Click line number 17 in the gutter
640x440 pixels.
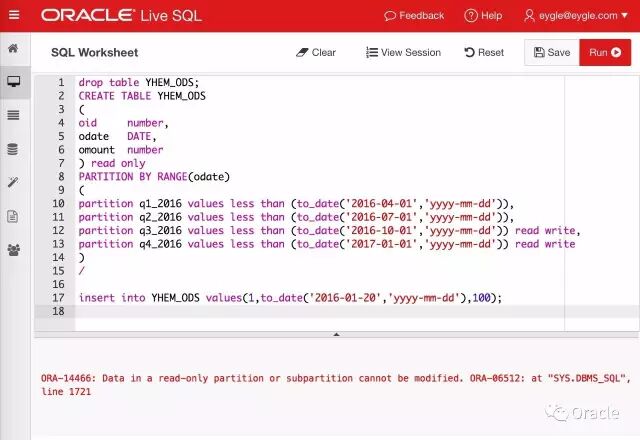tap(58, 298)
